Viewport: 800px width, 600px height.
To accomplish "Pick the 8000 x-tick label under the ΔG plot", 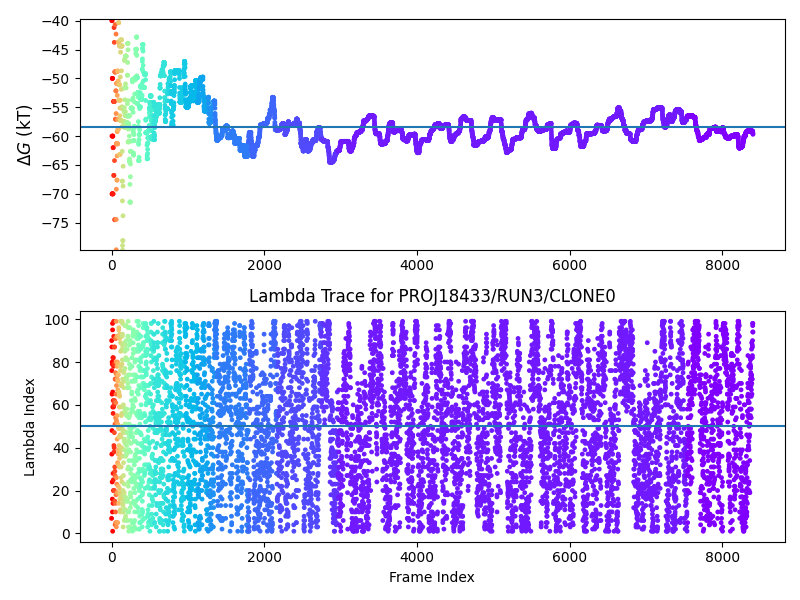I will coord(722,265).
